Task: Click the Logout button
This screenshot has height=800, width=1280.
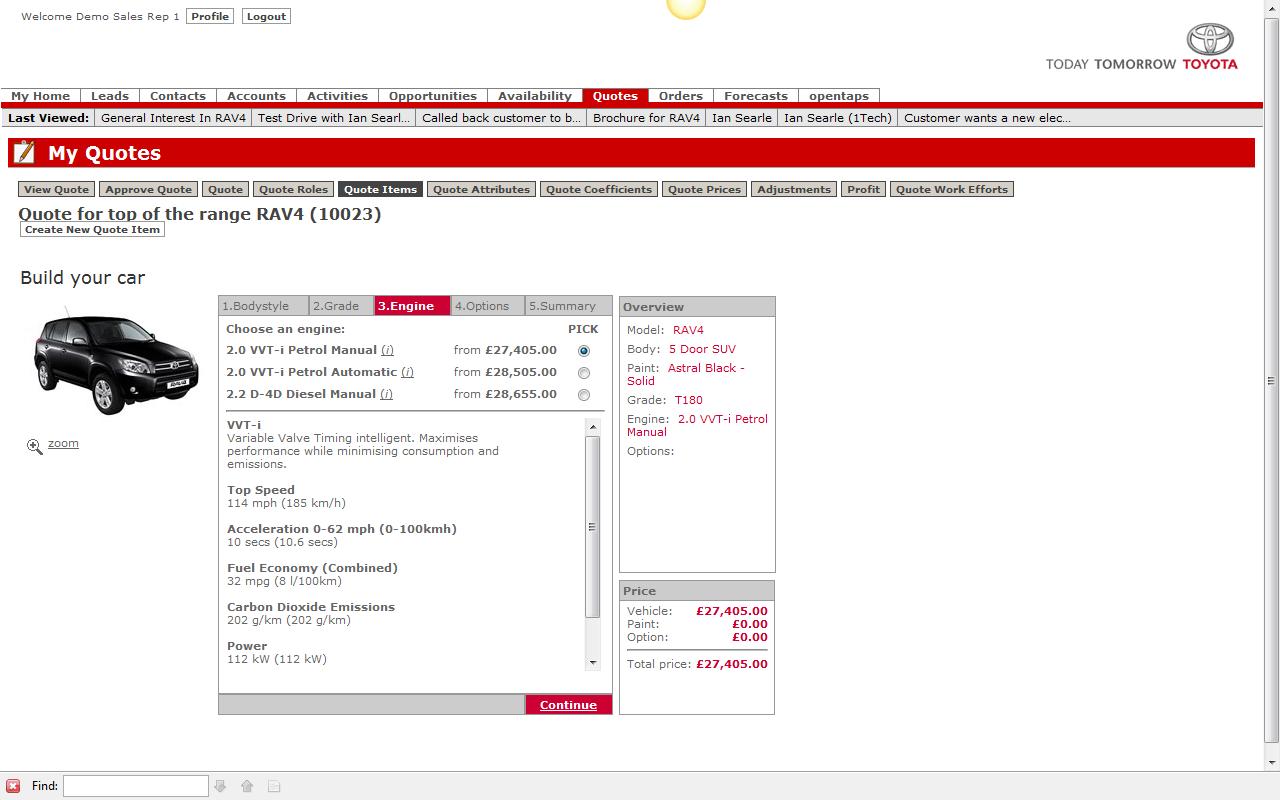Action: 266,16
